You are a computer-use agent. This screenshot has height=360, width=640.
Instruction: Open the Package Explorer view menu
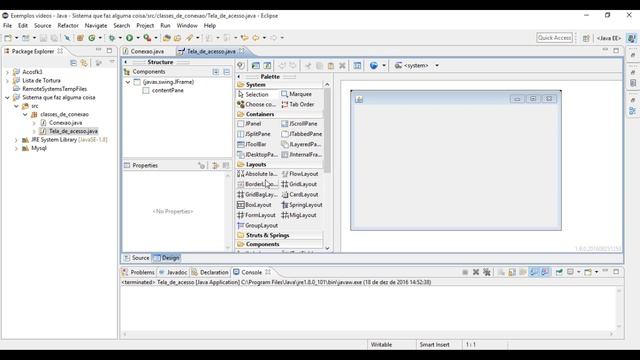112,62
